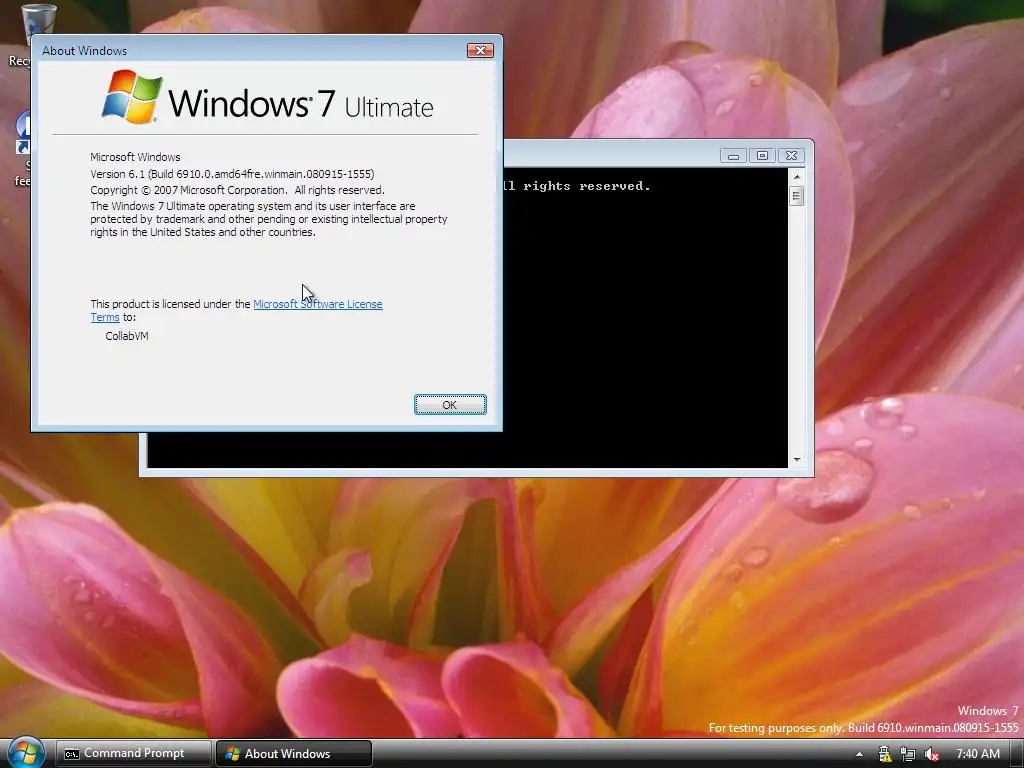Click the Command Prompt scrollbar thumb
1024x768 pixels.
[796, 196]
